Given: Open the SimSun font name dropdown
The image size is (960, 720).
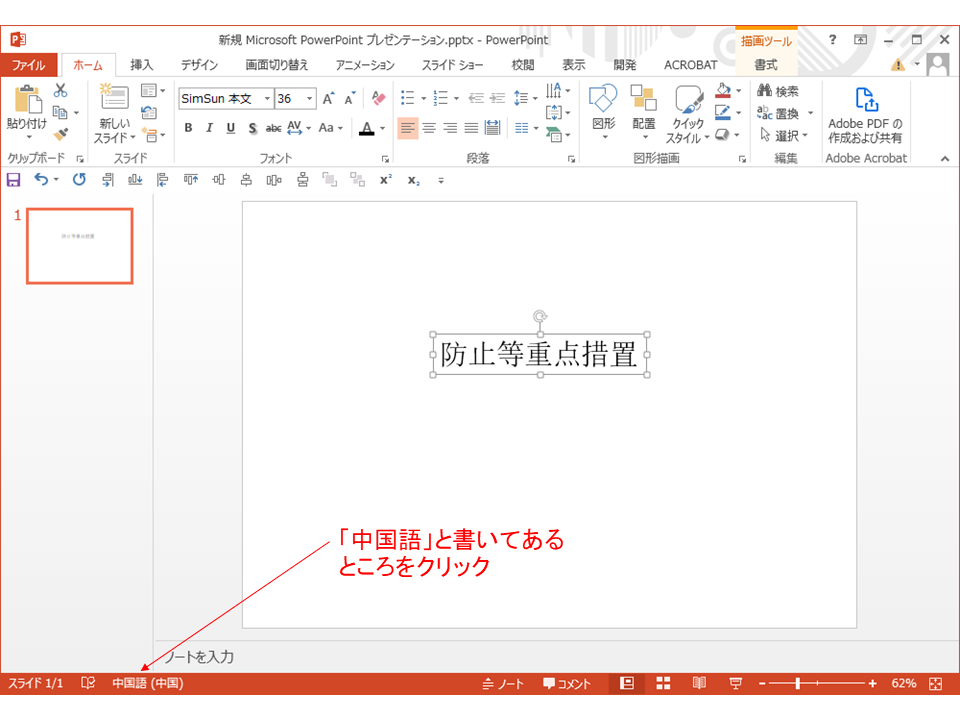Looking at the screenshot, I should tap(267, 99).
